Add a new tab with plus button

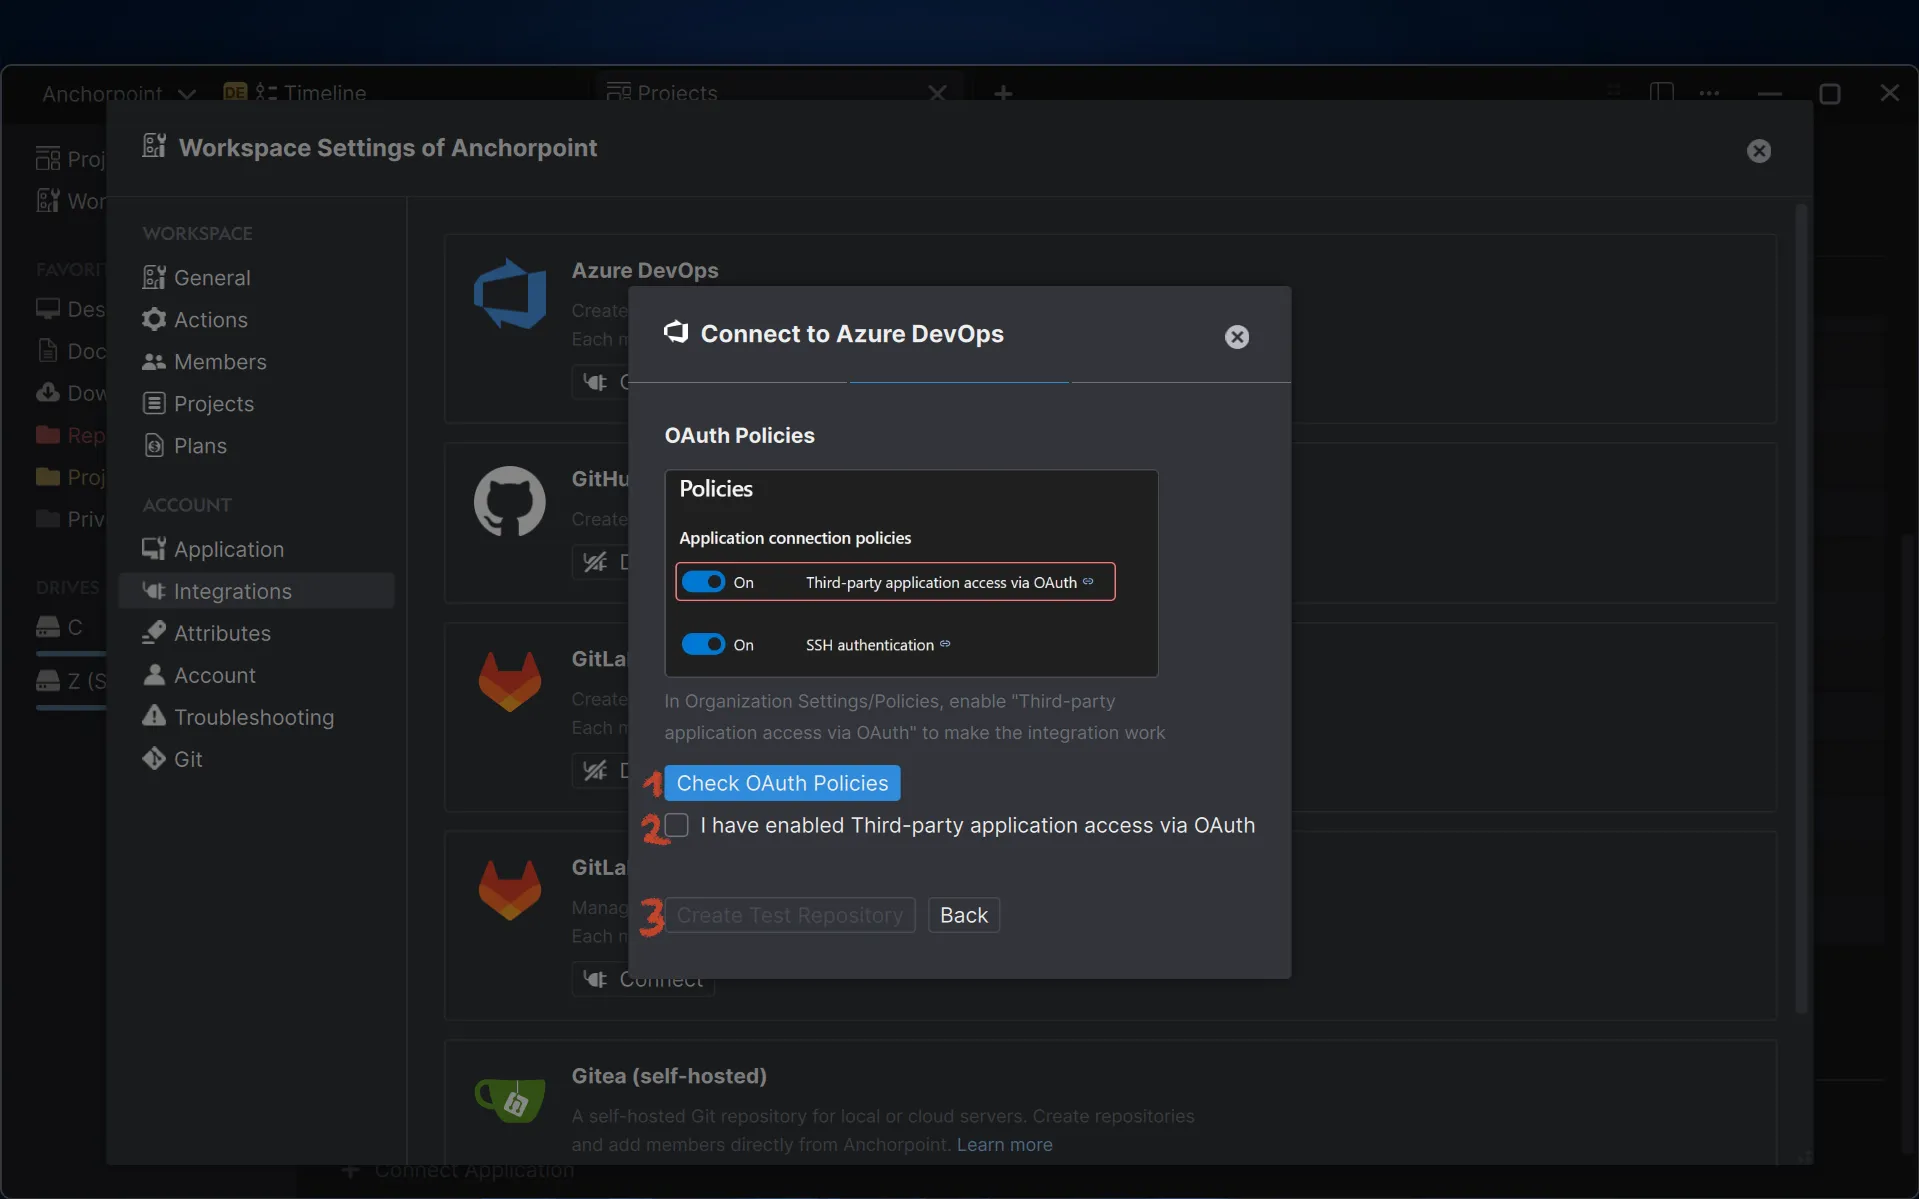[1003, 93]
